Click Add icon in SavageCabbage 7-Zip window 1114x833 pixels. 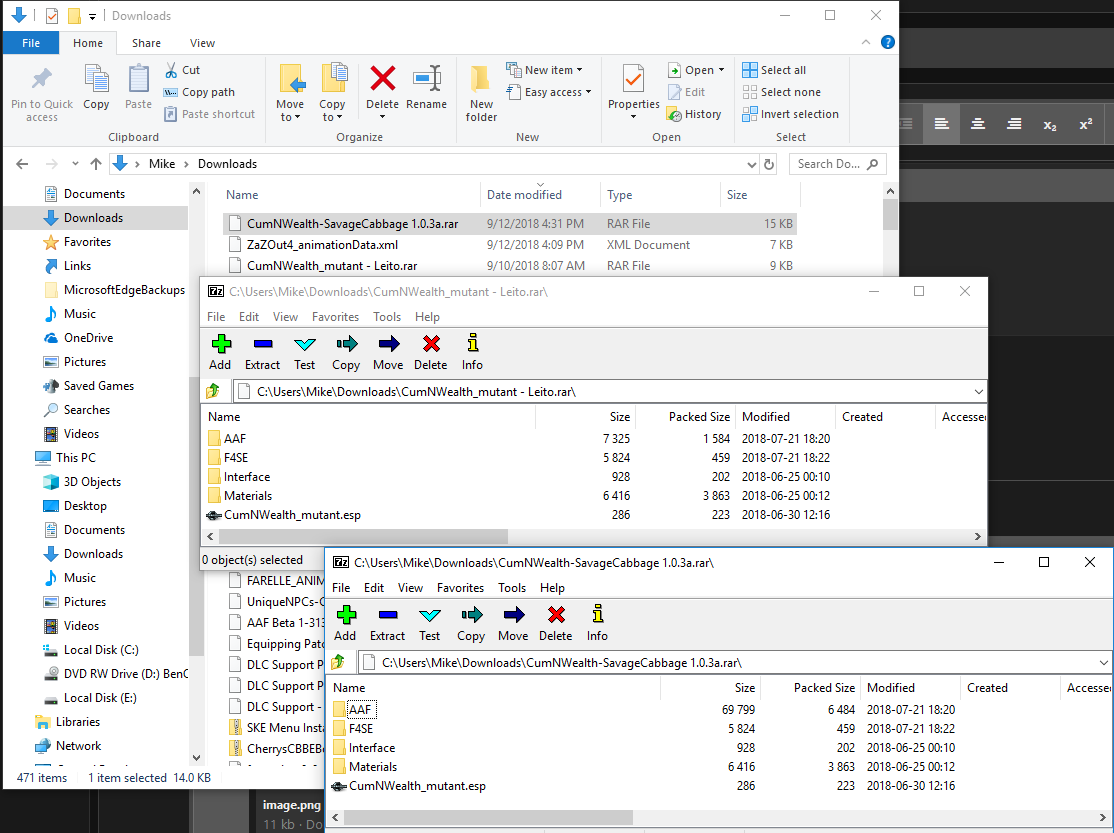coord(346,615)
